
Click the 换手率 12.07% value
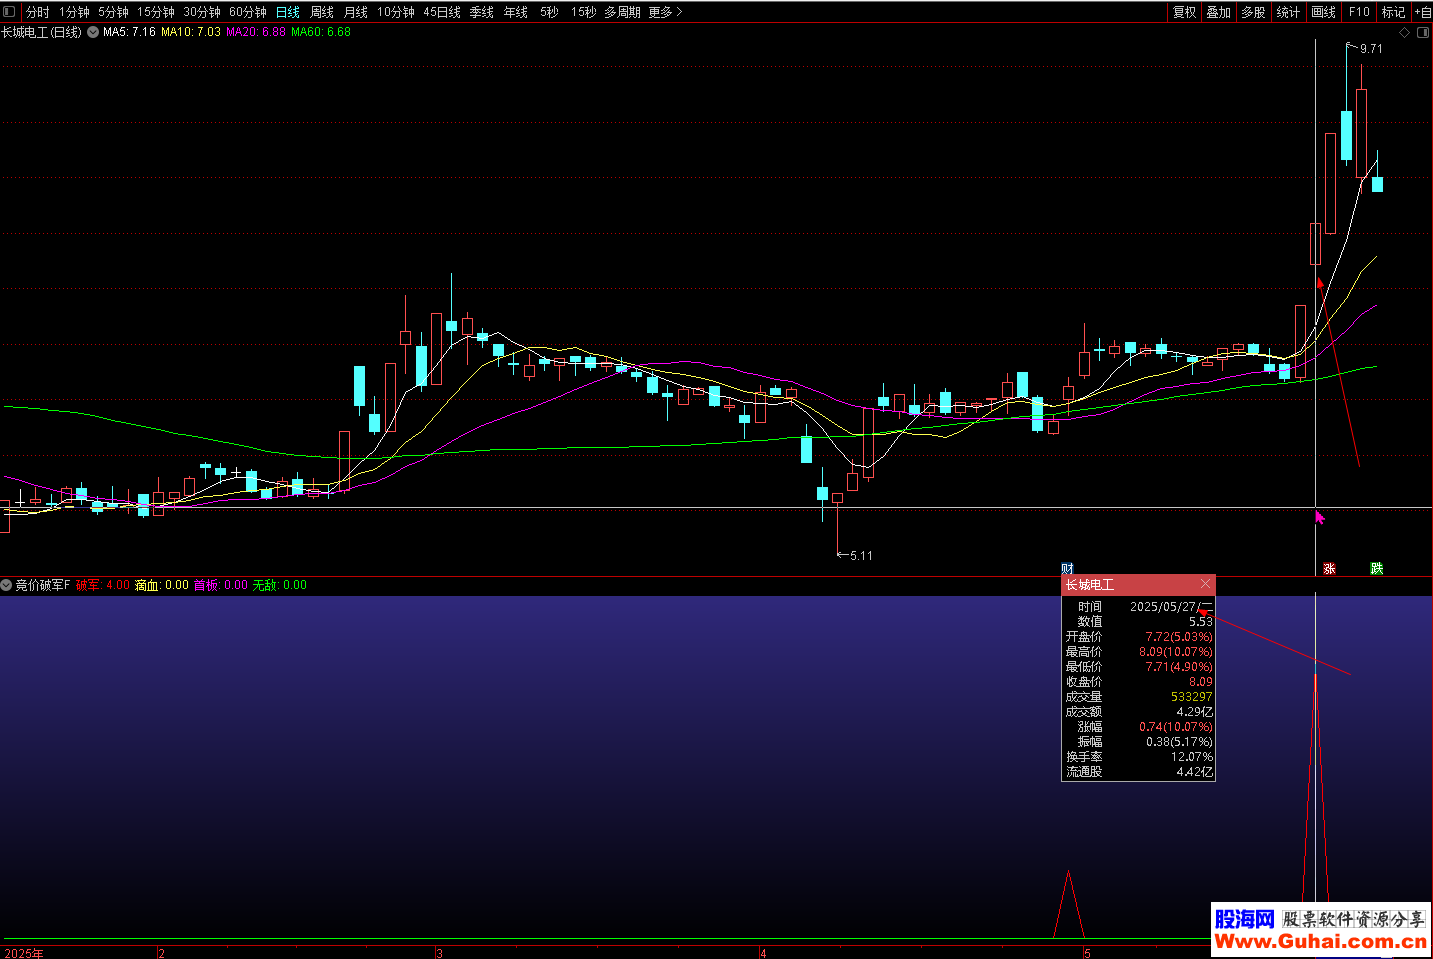[1191, 757]
